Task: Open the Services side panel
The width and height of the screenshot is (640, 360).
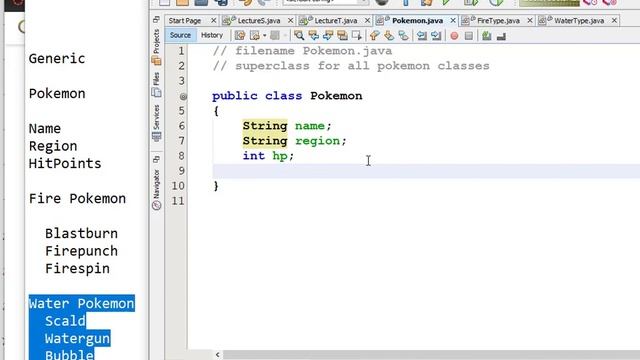Action: point(156,123)
